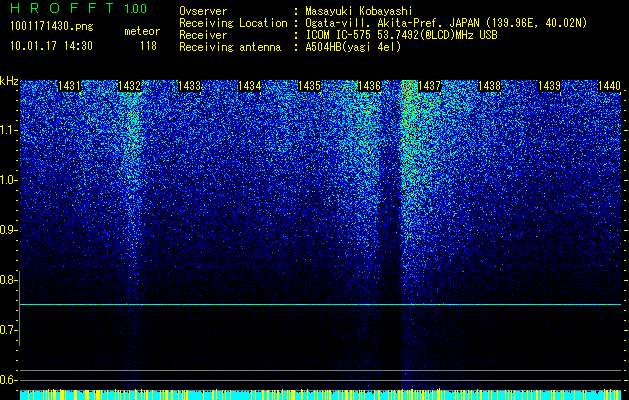Click the 1436 time marker
629x400 pixels.
[x=369, y=86]
